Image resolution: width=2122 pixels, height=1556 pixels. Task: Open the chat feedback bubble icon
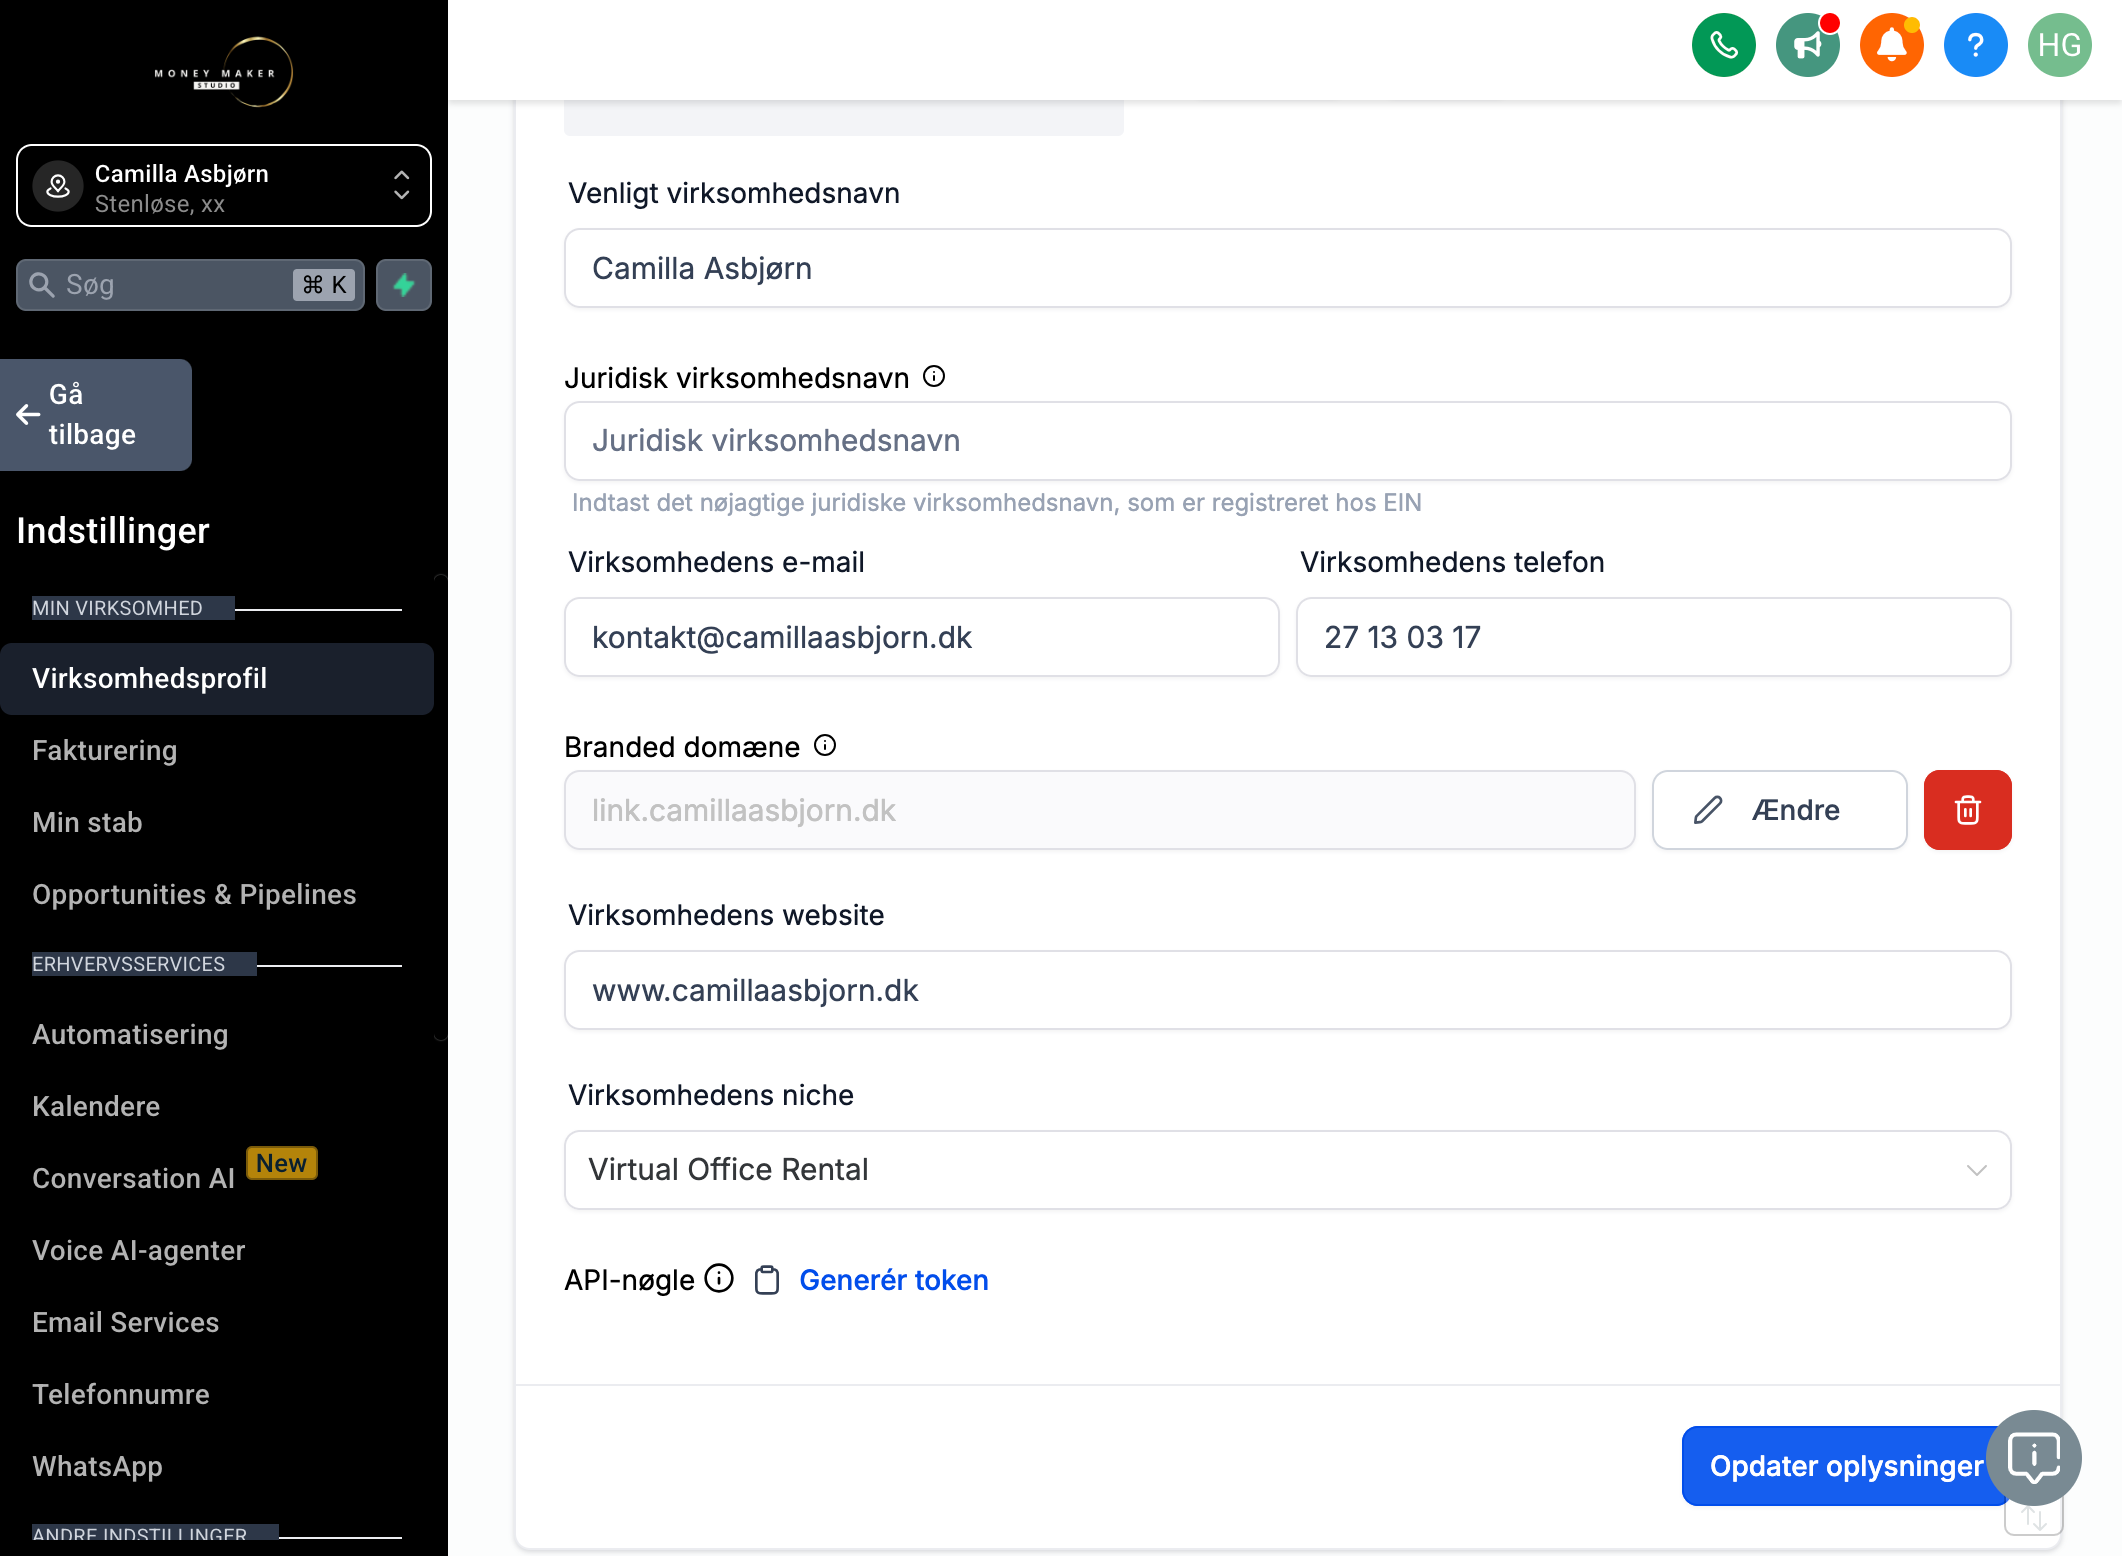pos(2033,1457)
